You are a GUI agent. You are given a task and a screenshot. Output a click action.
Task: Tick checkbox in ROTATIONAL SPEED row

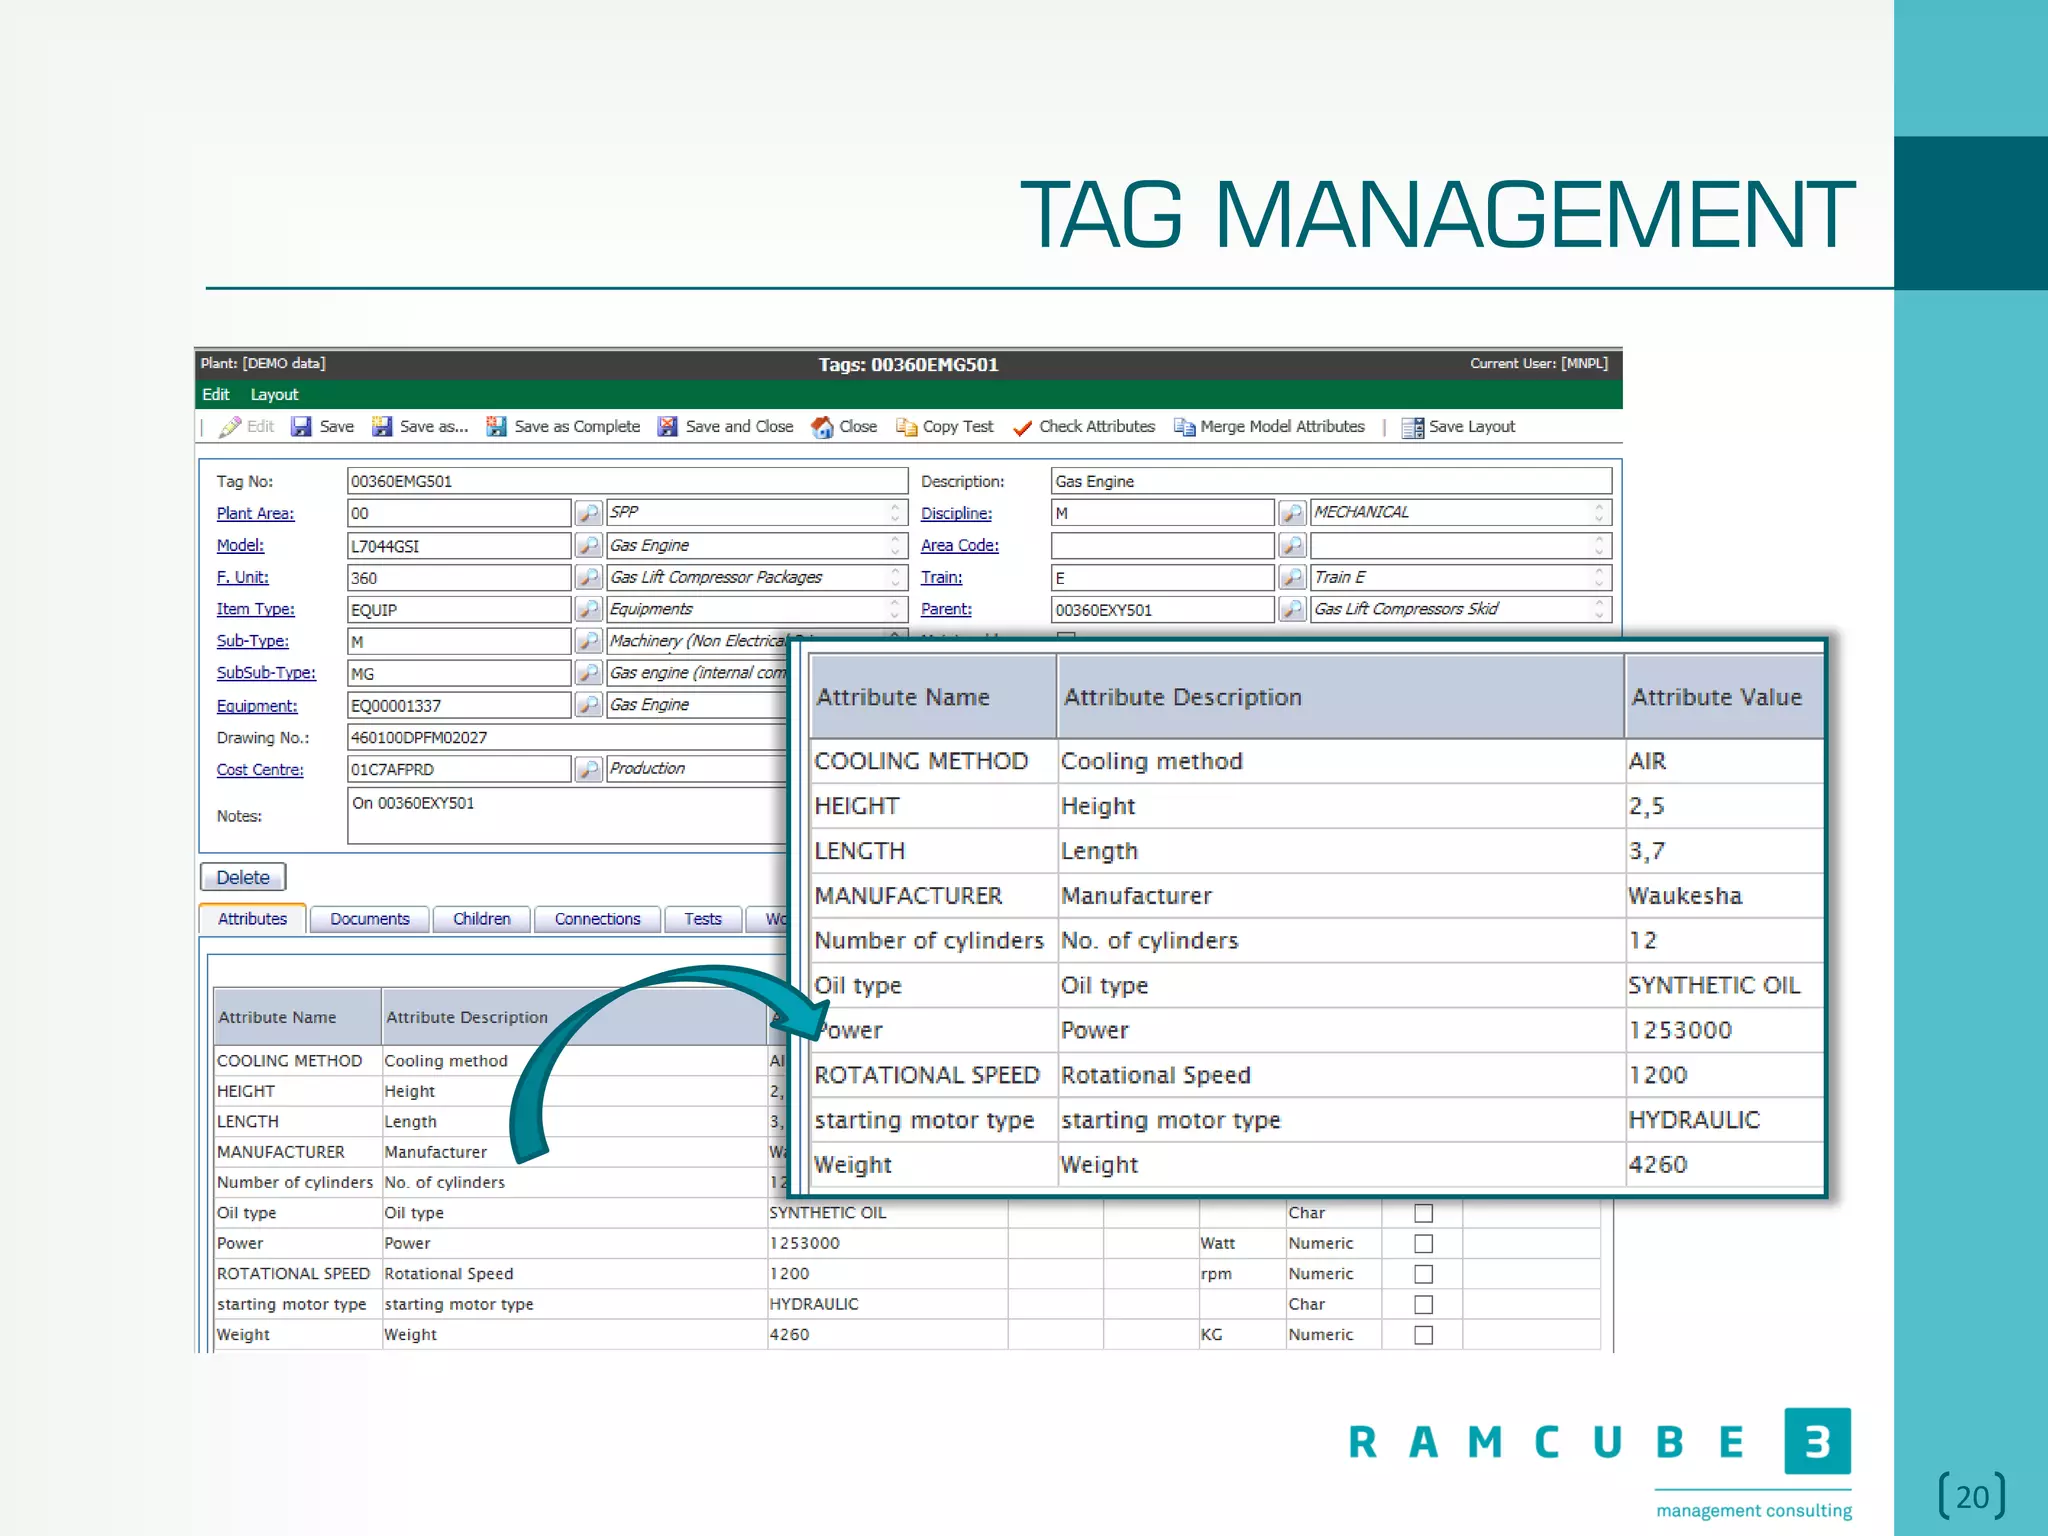(x=1424, y=1274)
